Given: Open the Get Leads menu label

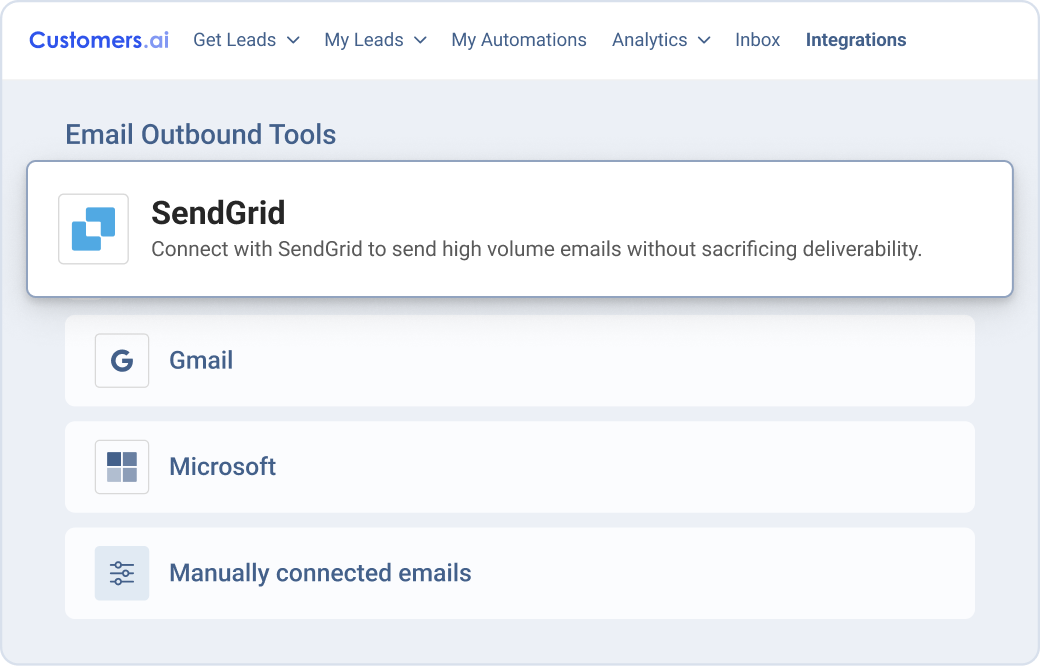Looking at the screenshot, I should [235, 40].
